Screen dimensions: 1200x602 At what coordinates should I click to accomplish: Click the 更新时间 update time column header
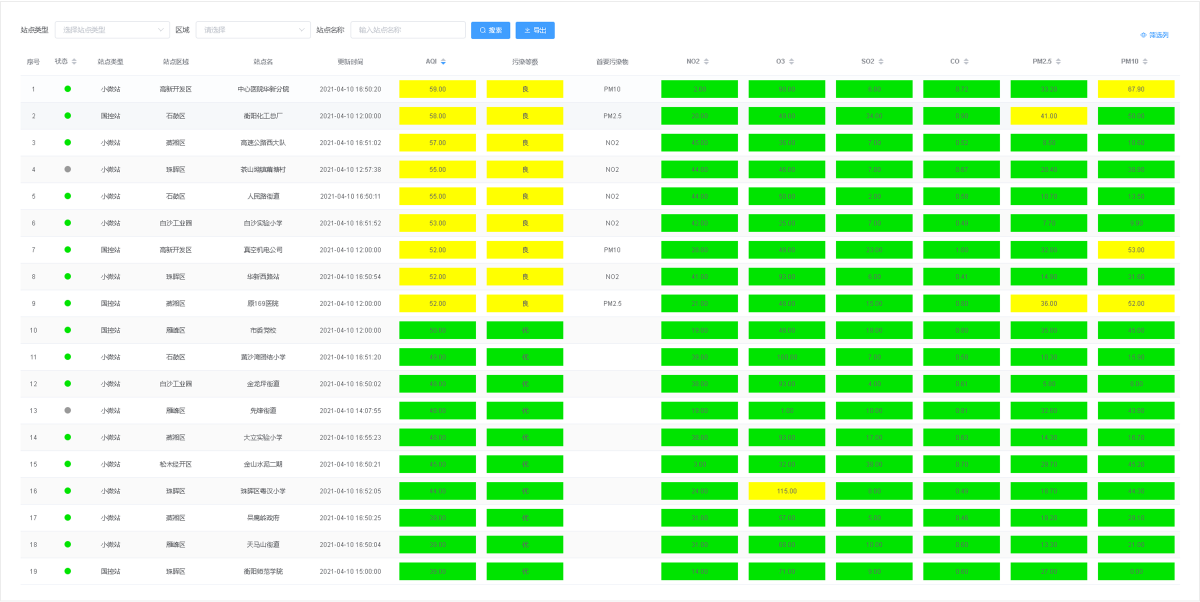pyautogui.click(x=350, y=62)
